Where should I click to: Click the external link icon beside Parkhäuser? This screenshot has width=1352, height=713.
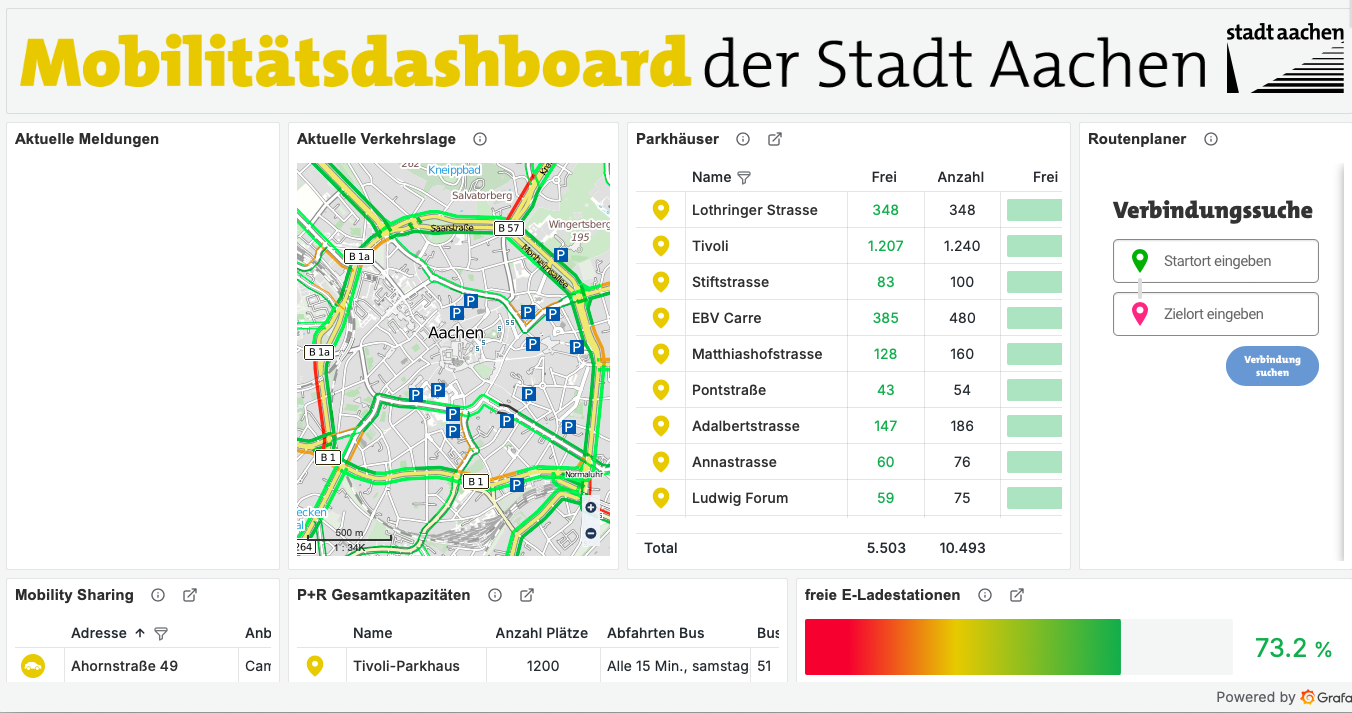coord(775,139)
